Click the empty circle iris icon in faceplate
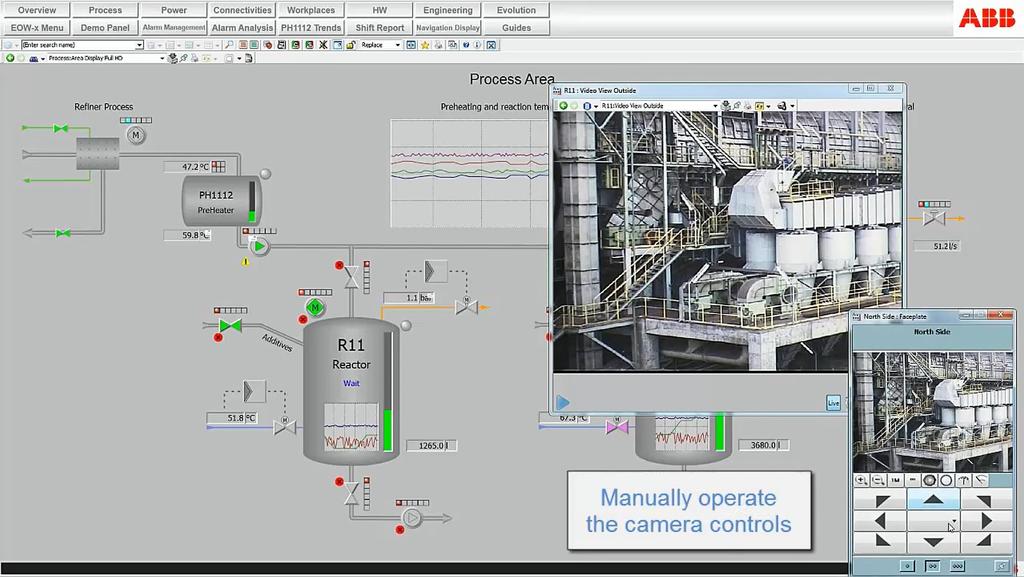Image resolution: width=1024 pixels, height=577 pixels. tap(946, 480)
